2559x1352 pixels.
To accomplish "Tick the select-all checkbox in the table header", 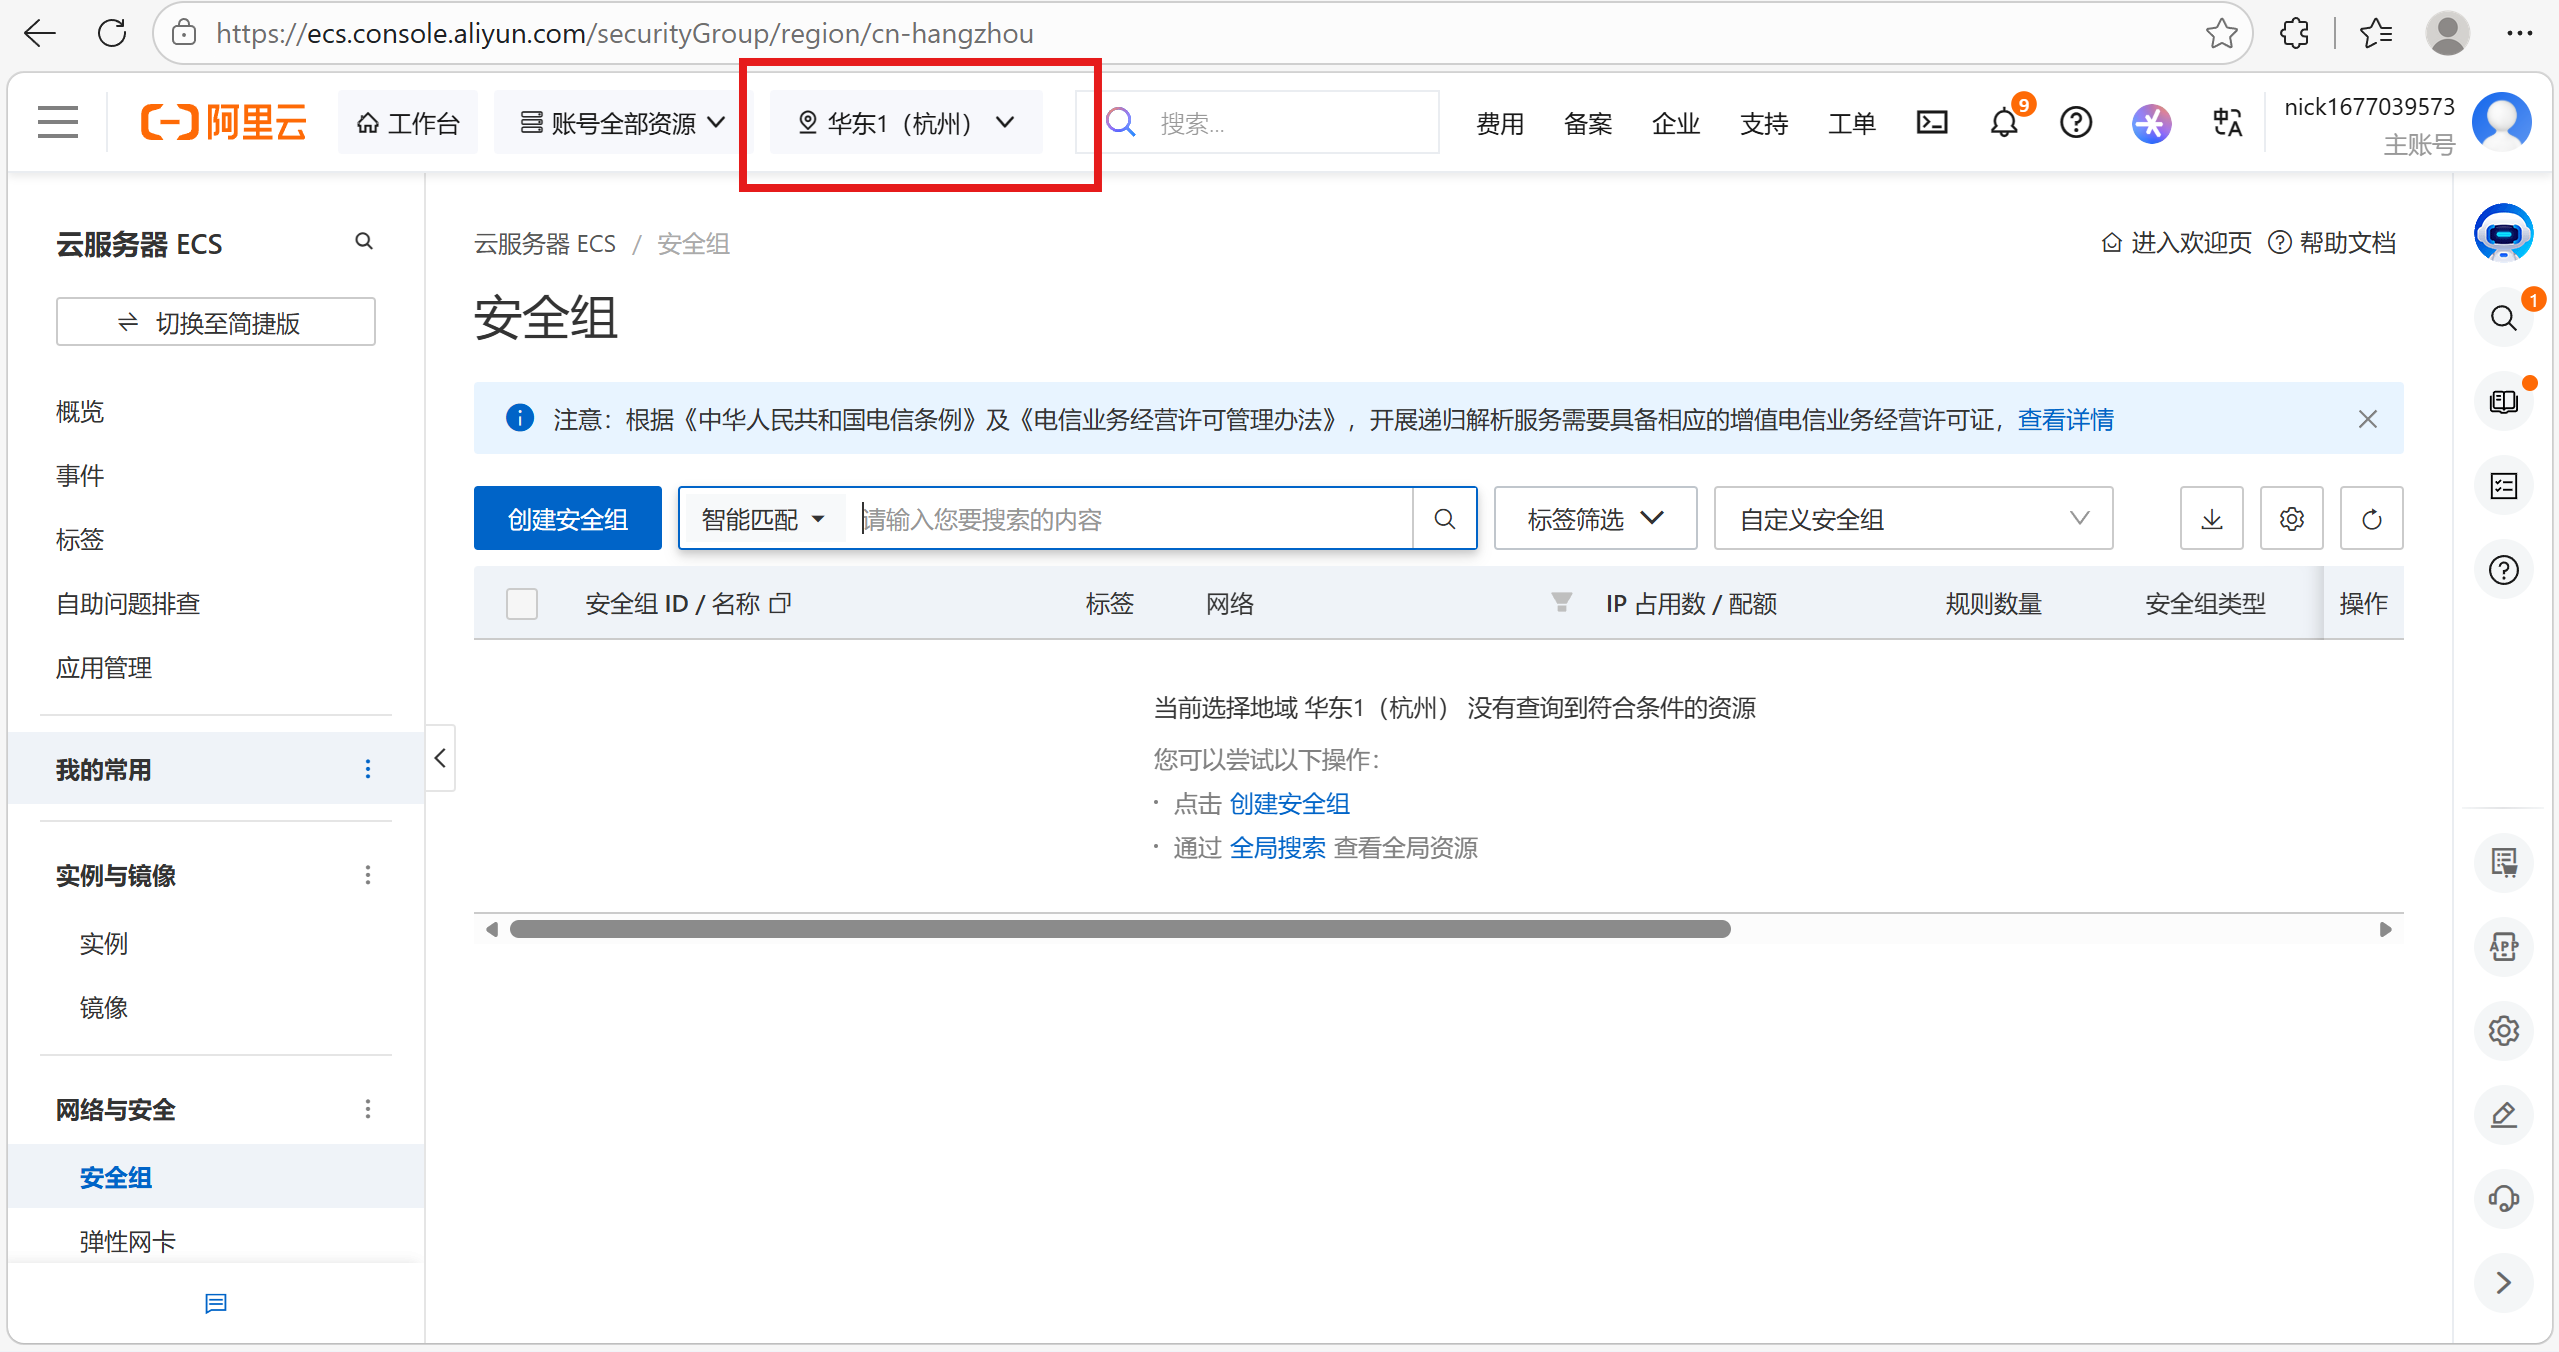I will click(x=522, y=604).
